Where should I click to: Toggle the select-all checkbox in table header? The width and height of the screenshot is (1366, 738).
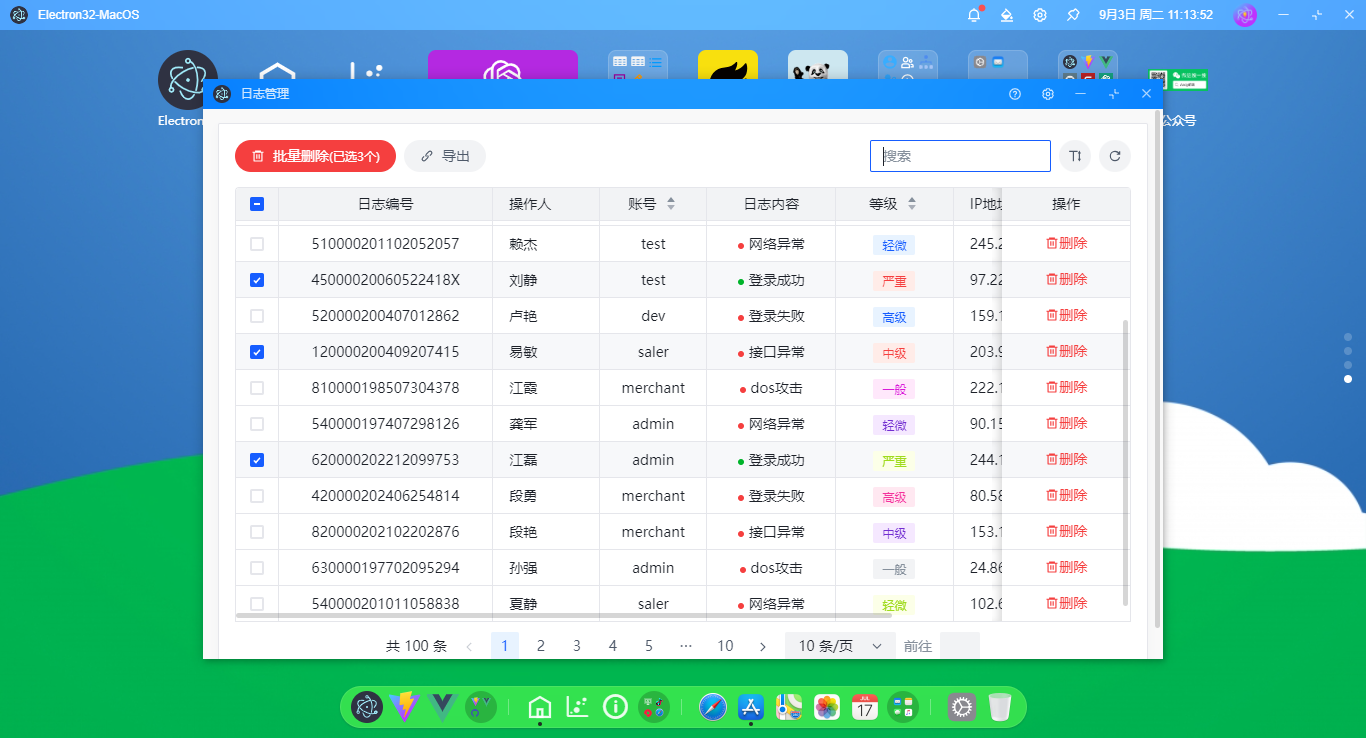click(257, 204)
